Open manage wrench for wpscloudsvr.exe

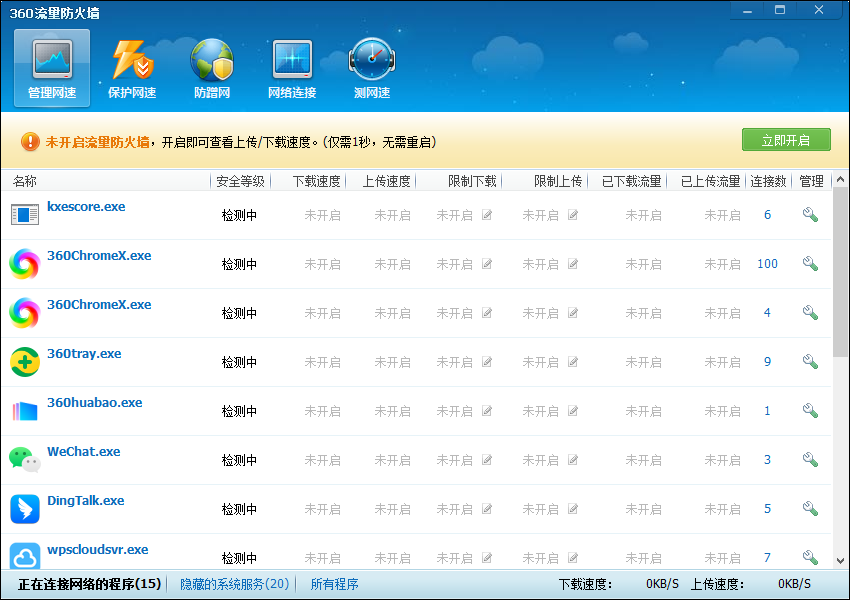click(x=810, y=557)
